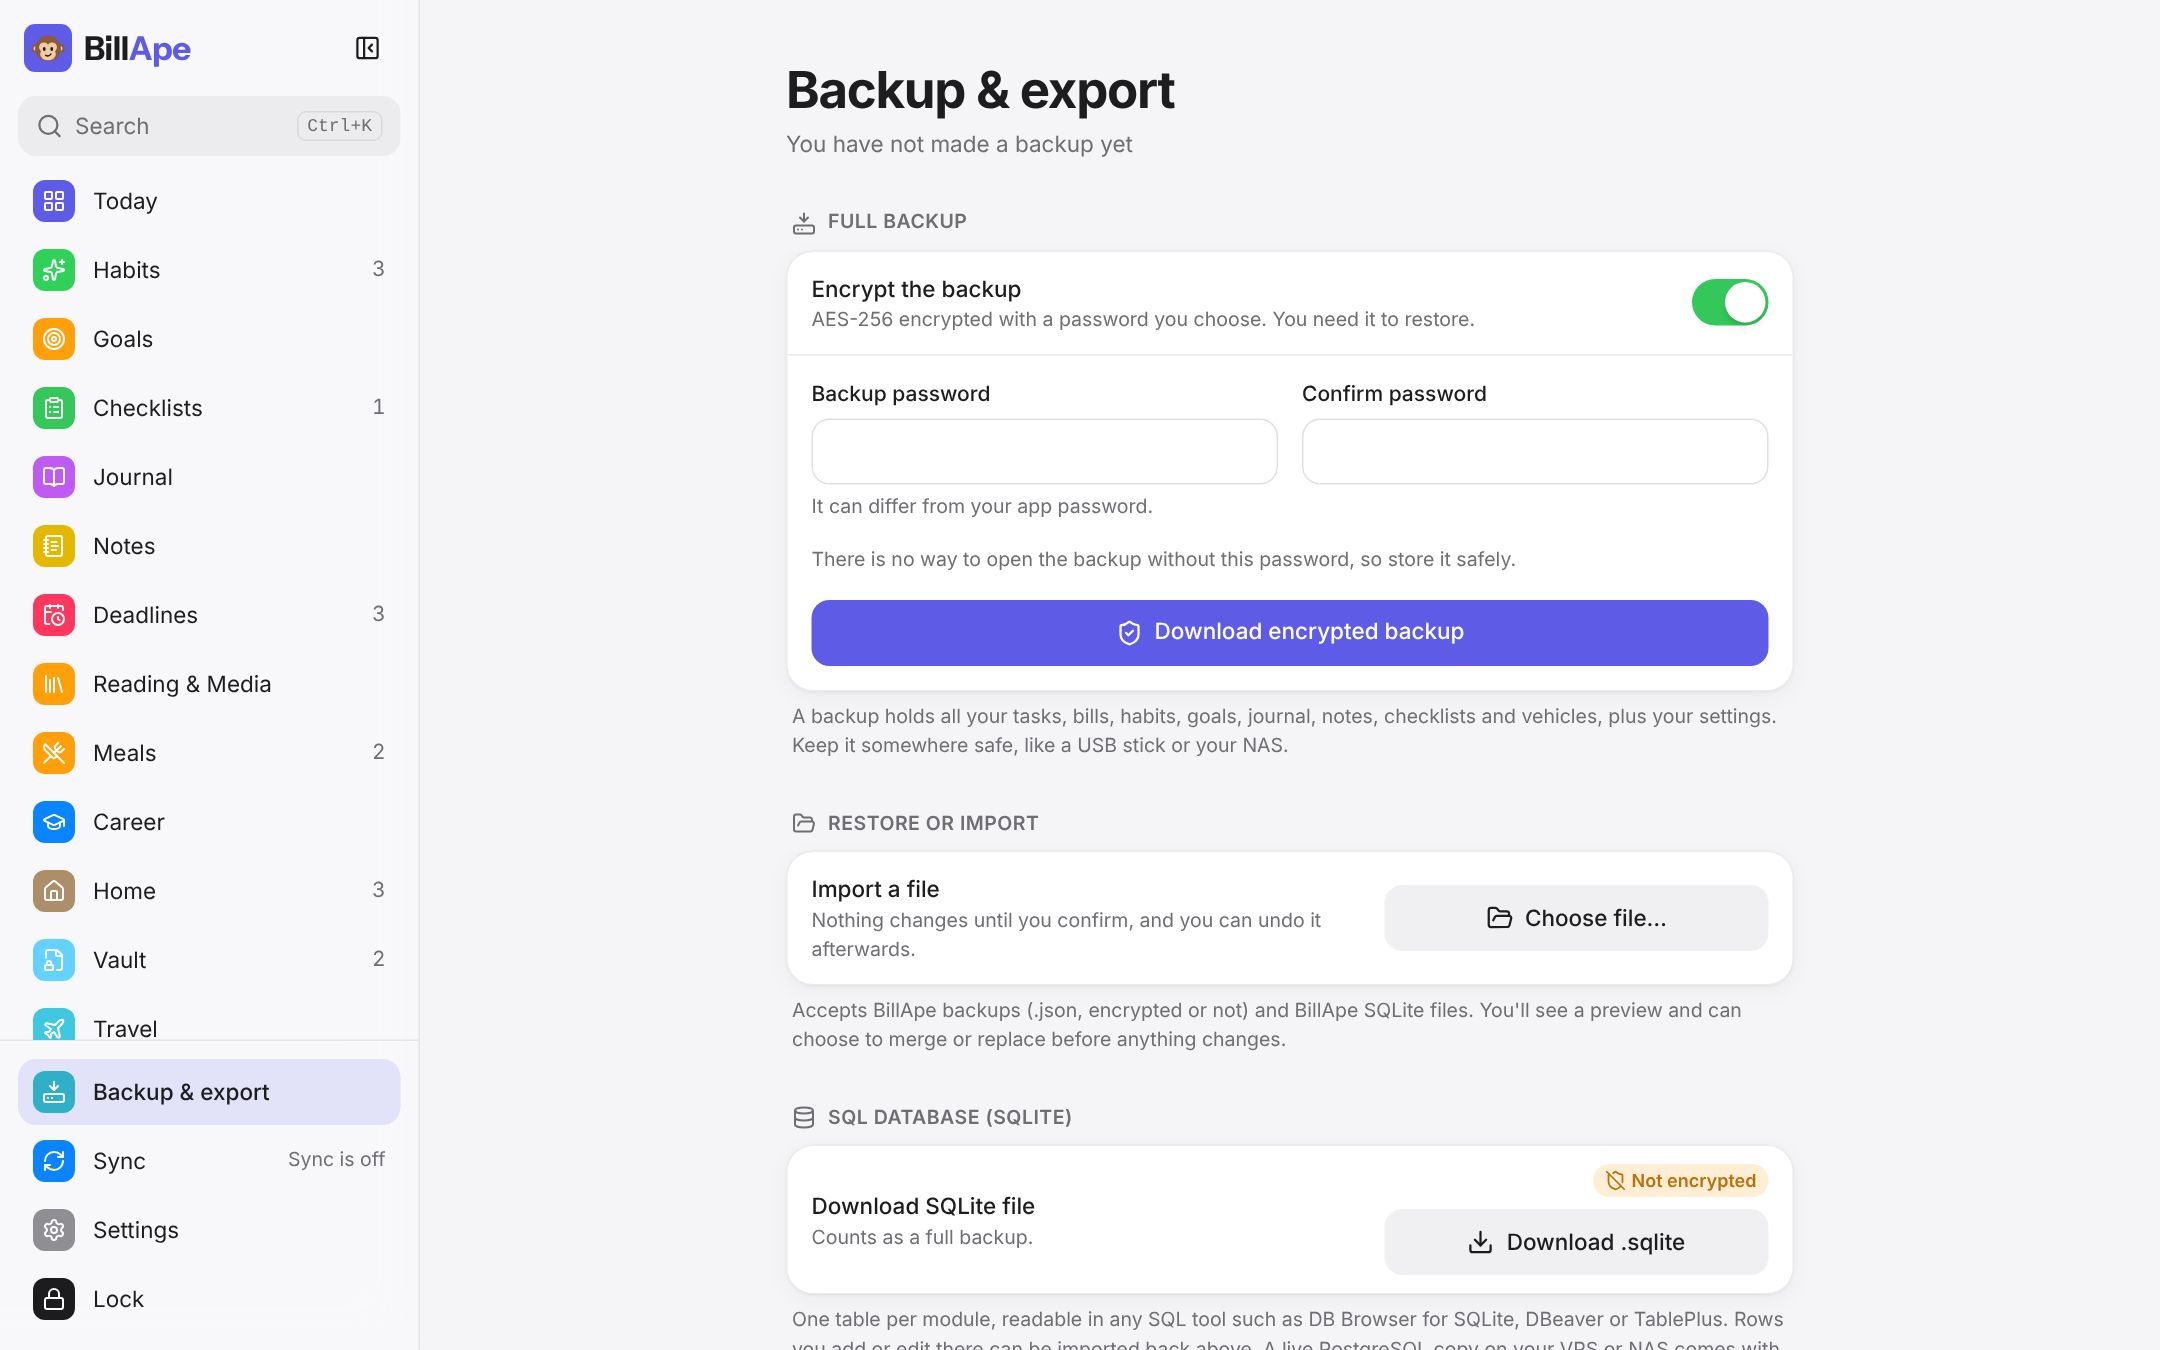The height and width of the screenshot is (1350, 2160).
Task: Click the FULL BACKUP section heading
Action: [897, 221]
